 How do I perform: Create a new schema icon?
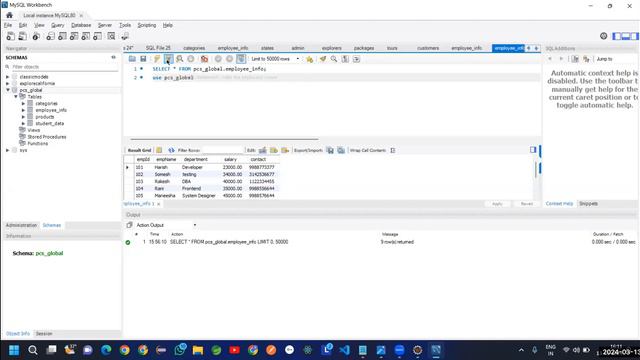pos(50,36)
